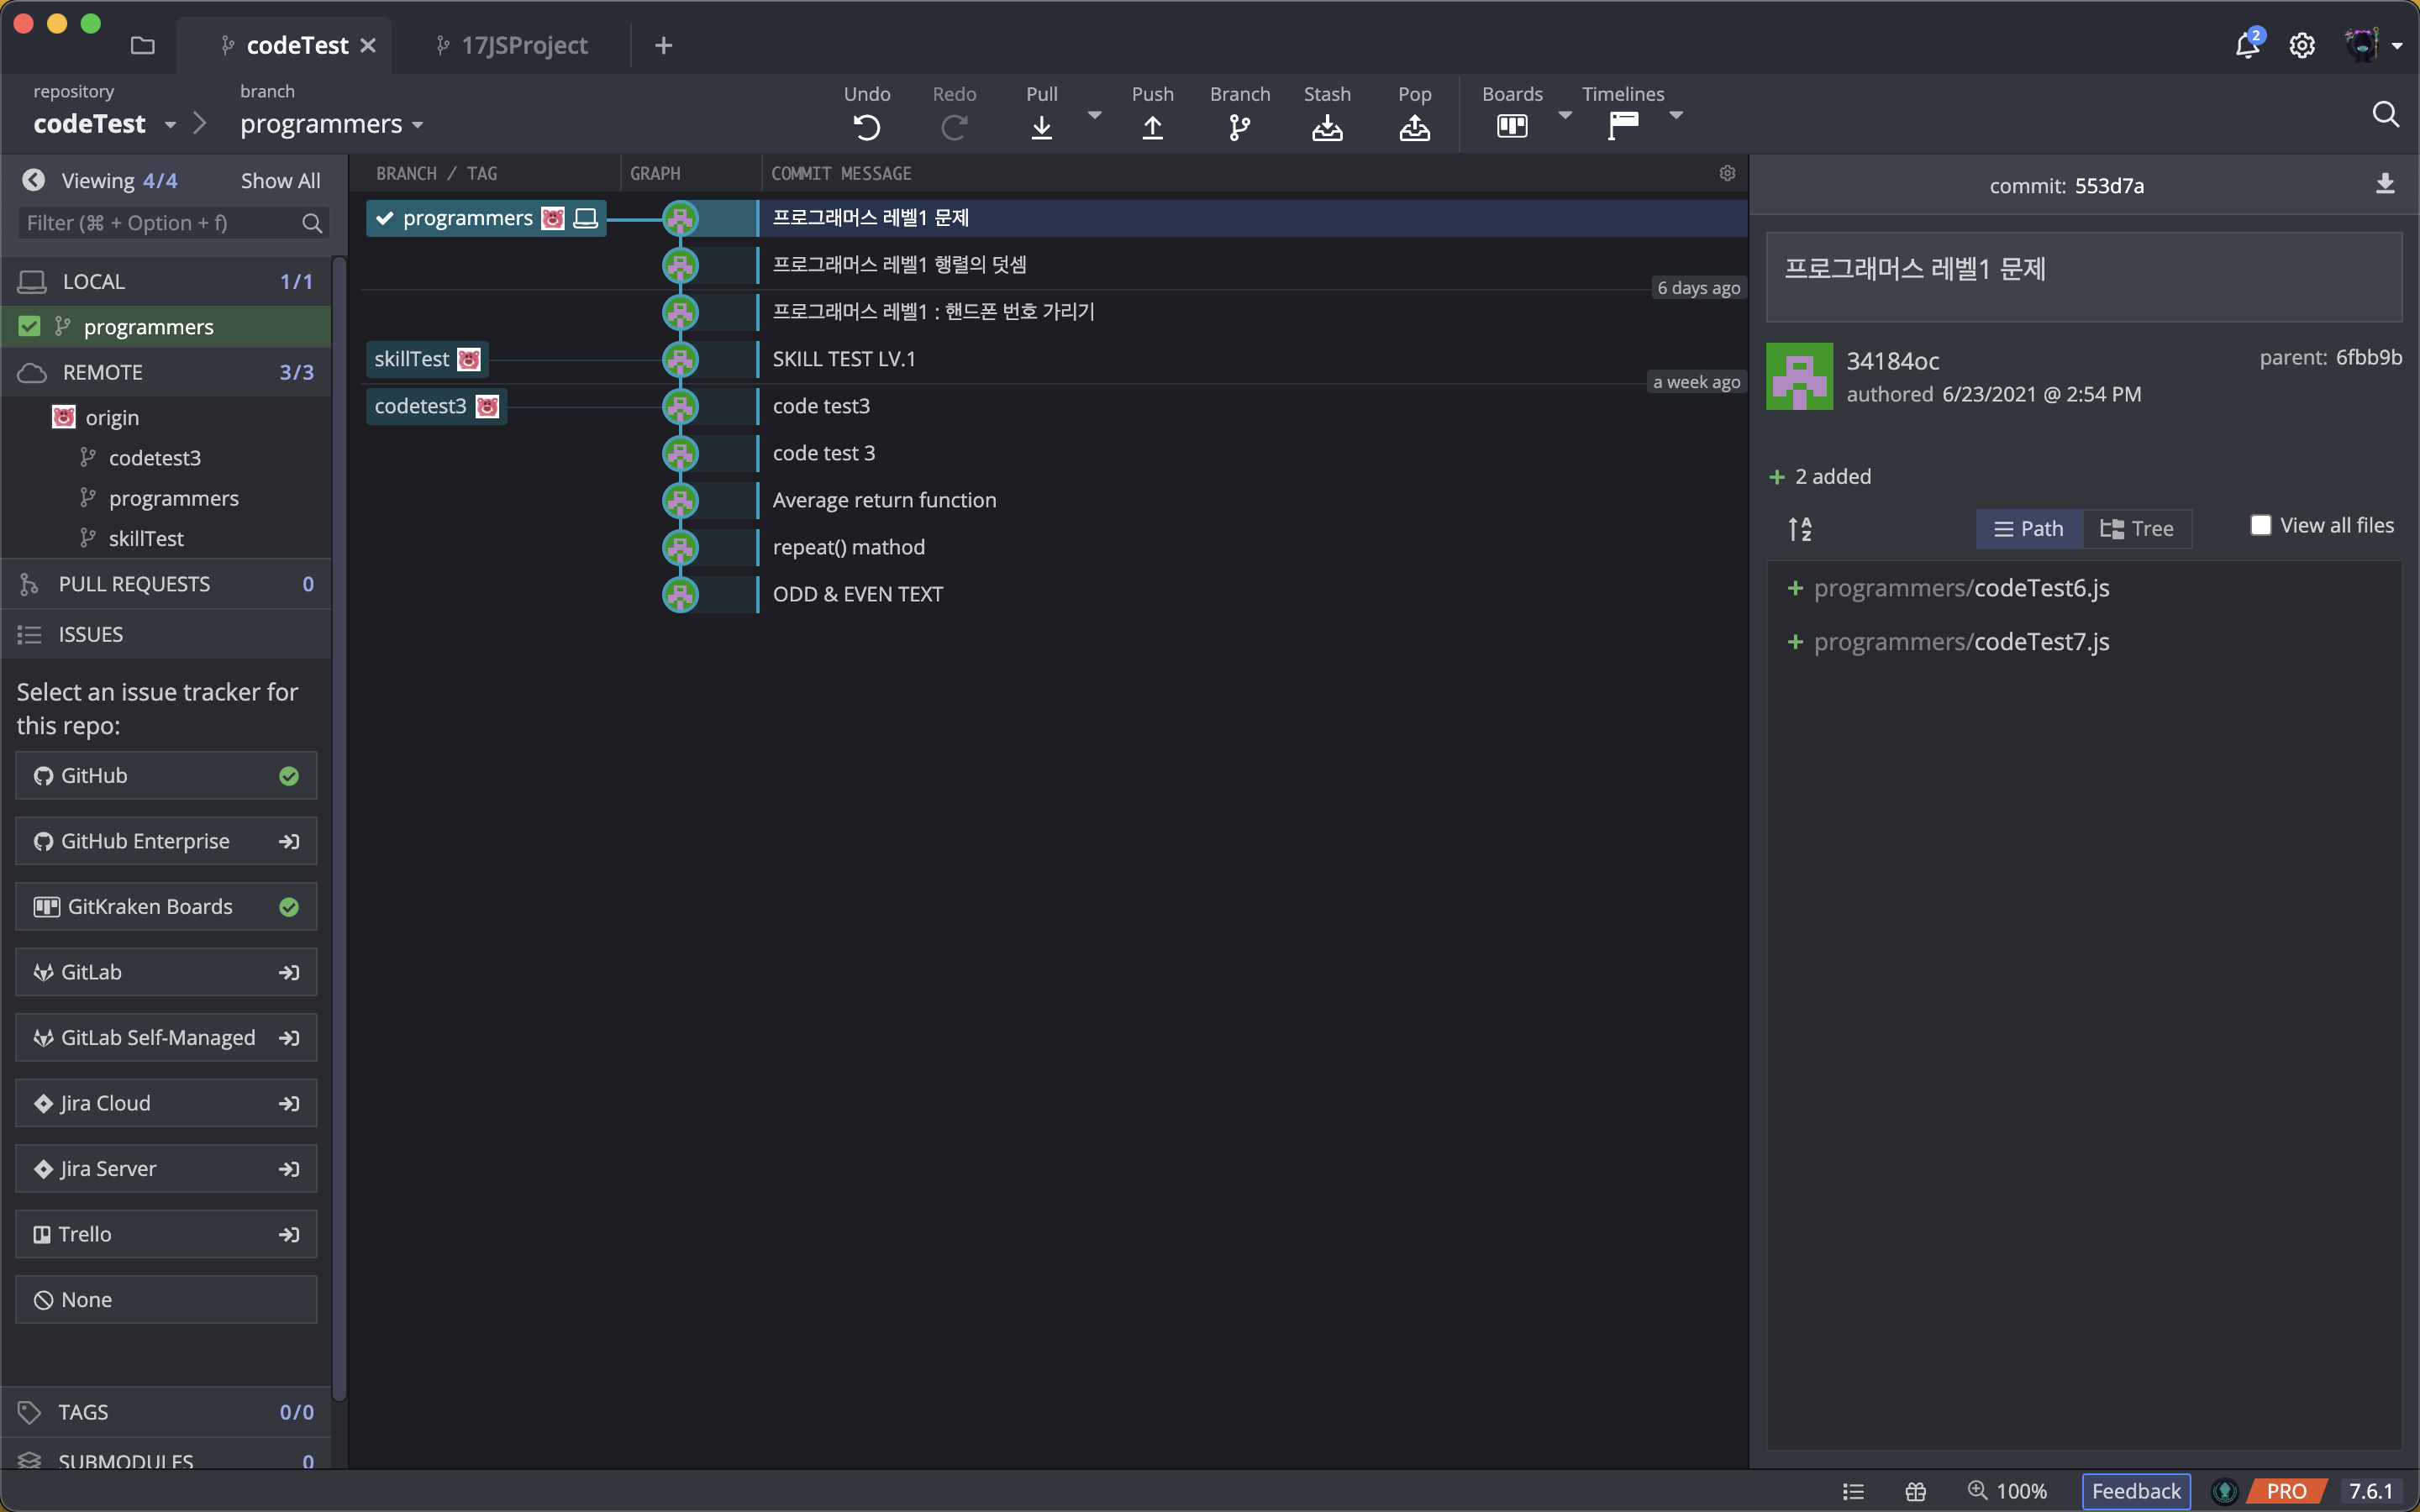Pop the stash with Pop icon

tap(1414, 127)
